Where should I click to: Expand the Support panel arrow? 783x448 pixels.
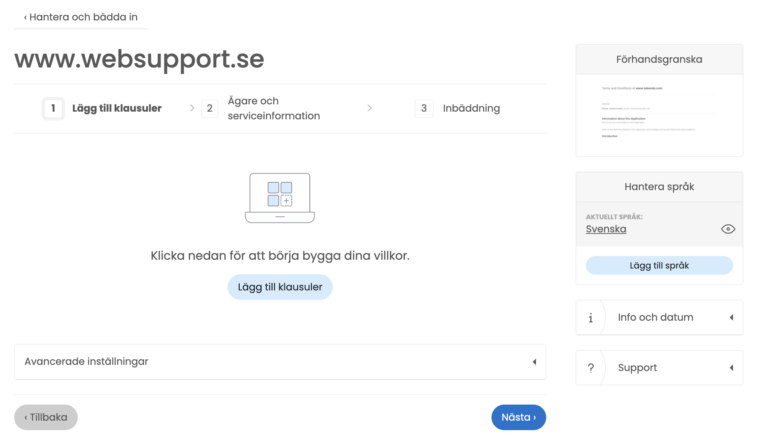click(730, 368)
